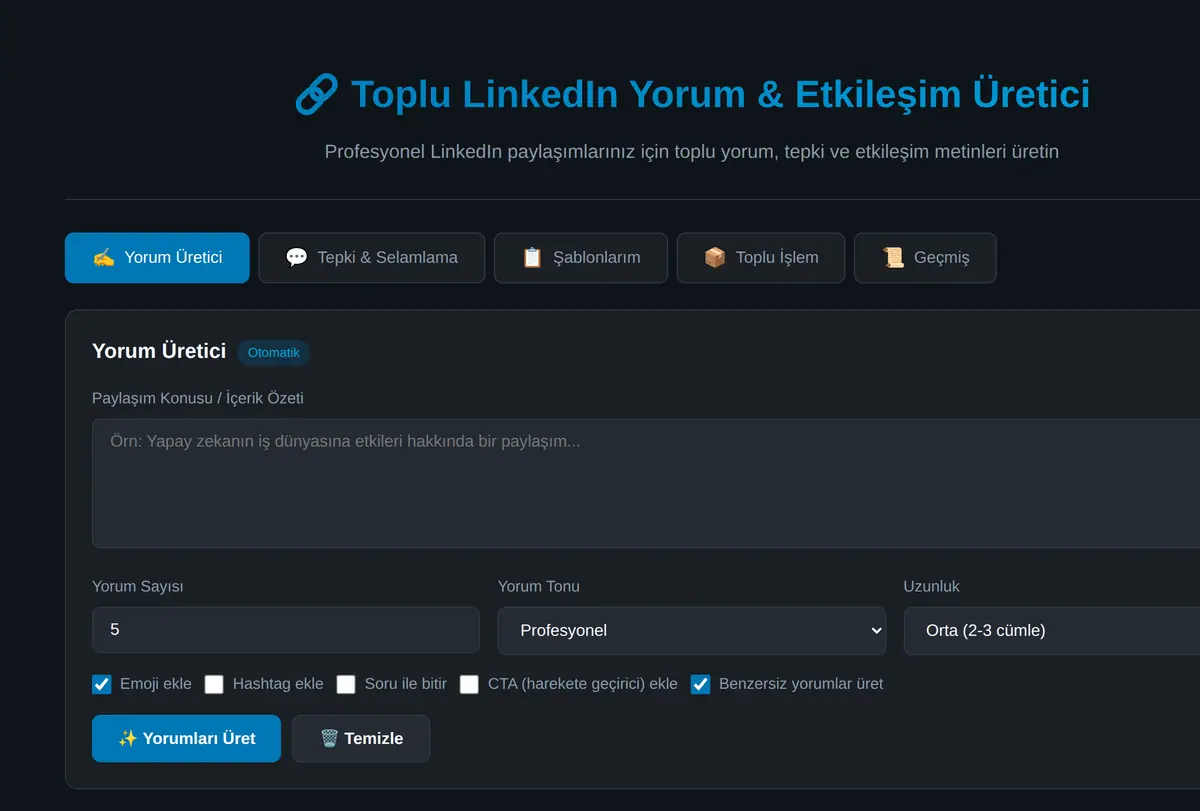Check the CTA (harekete geçirici) ekle option
The image size is (1200, 811).
click(x=470, y=685)
